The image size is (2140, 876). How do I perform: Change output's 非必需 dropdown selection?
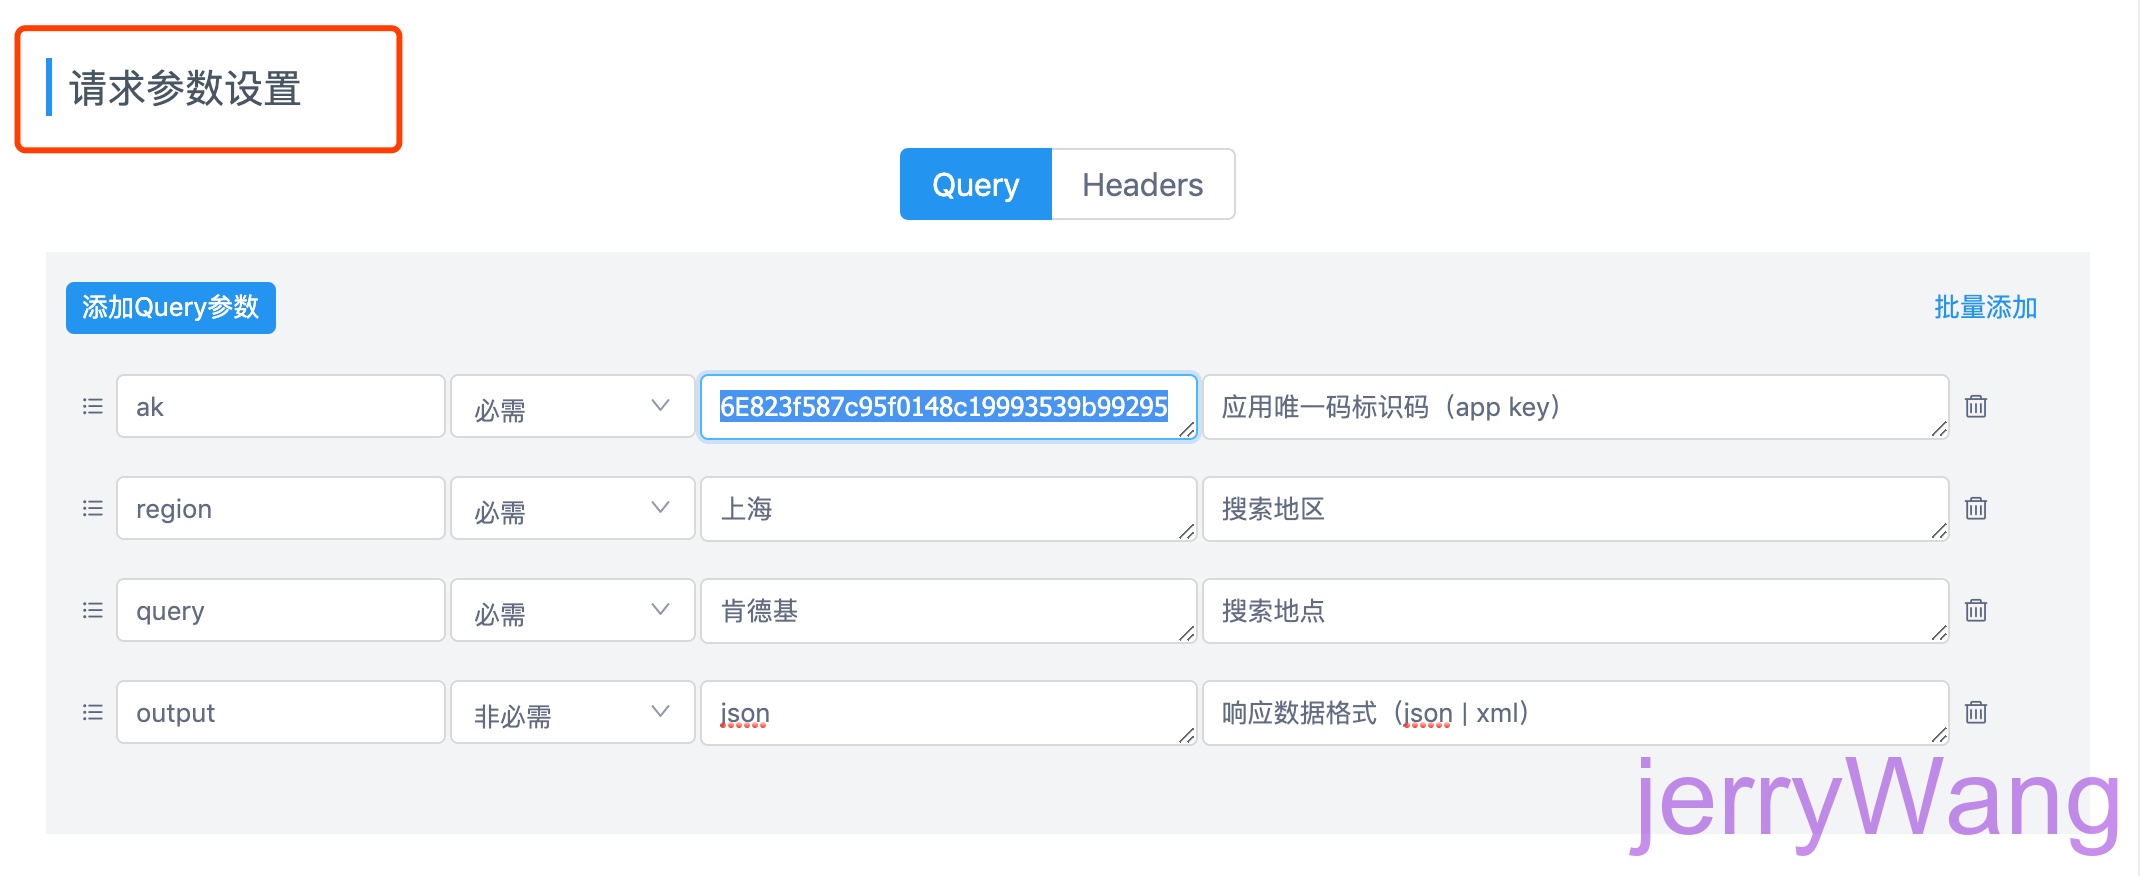tap(572, 713)
